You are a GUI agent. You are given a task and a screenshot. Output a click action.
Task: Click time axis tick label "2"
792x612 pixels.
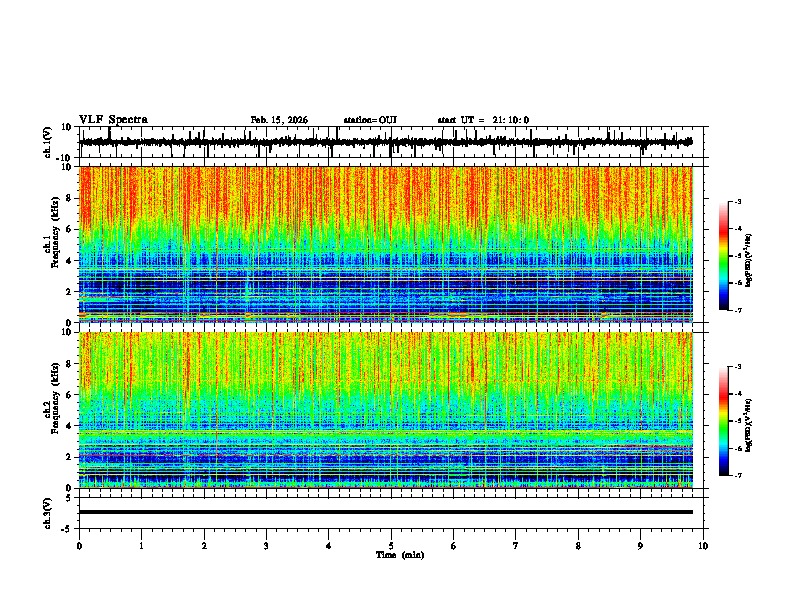click(x=204, y=546)
